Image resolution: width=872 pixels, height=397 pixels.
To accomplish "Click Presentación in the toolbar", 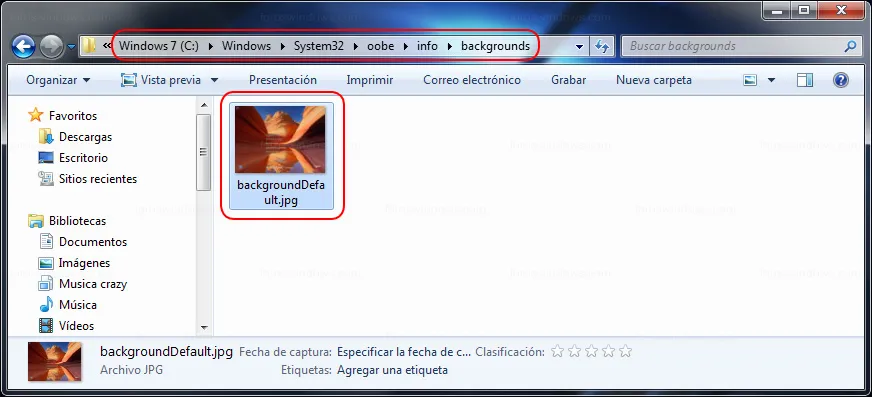I will 283,80.
